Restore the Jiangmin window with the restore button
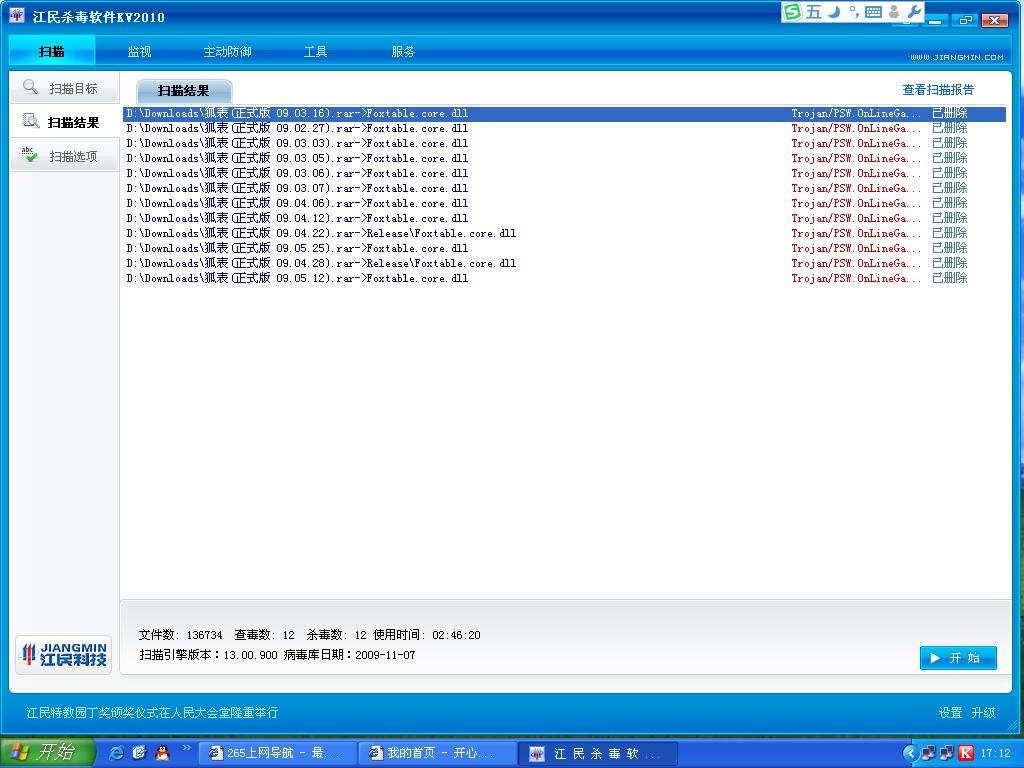The width and height of the screenshot is (1024, 768). (965, 20)
